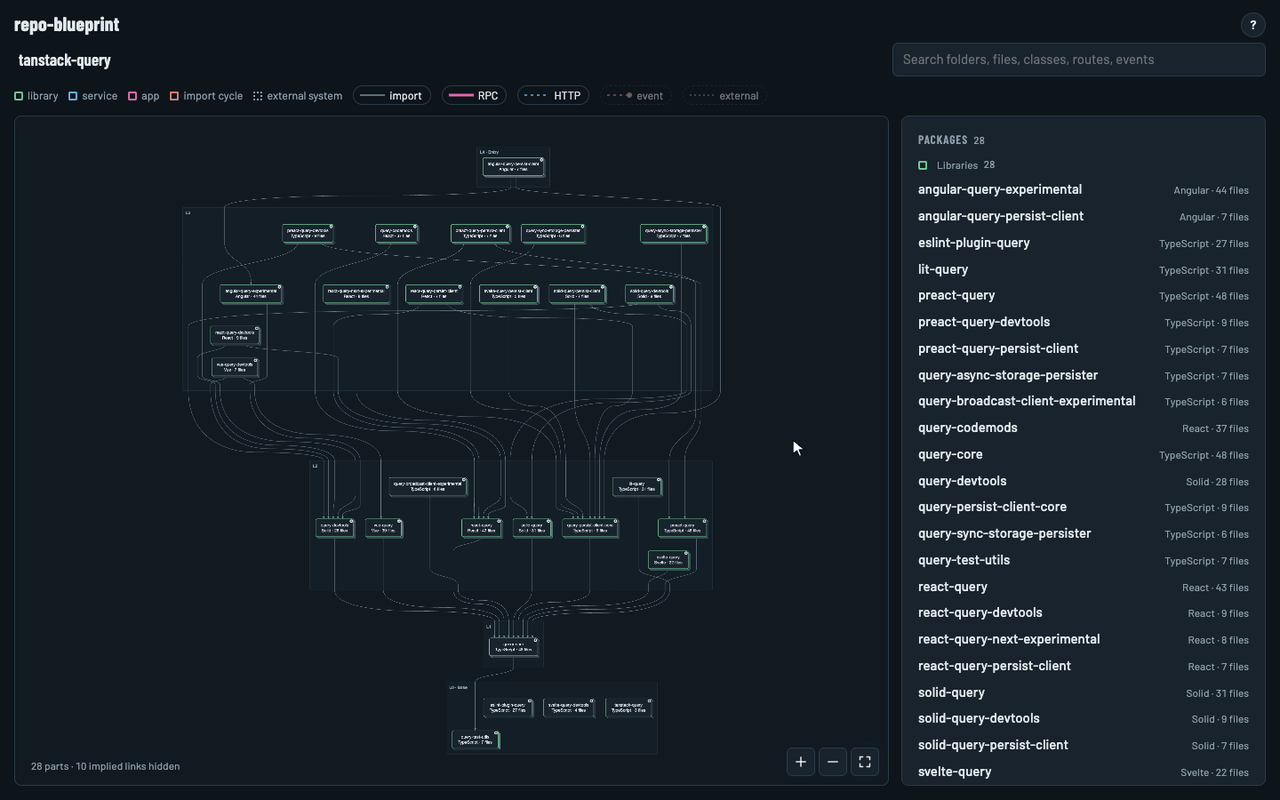Click the lit-query node in the graph

tap(637, 487)
